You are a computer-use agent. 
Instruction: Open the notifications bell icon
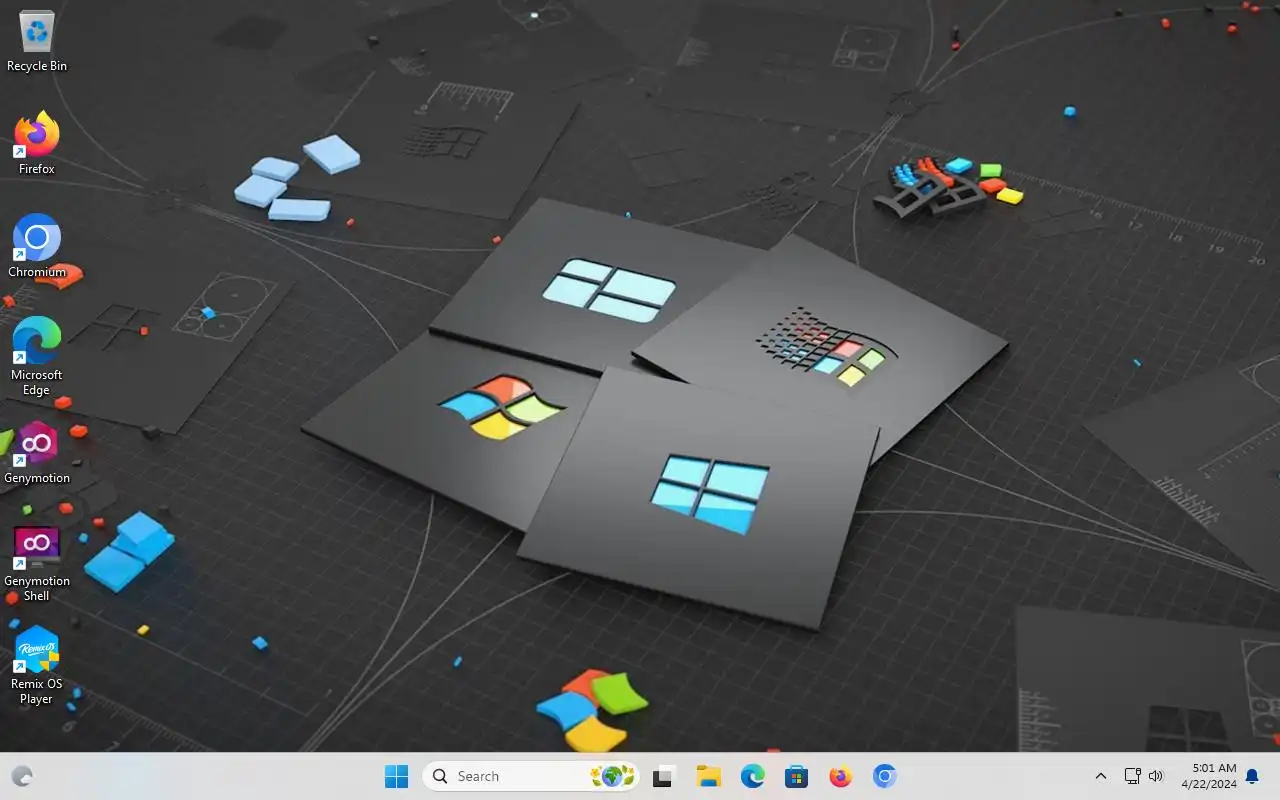point(1252,777)
